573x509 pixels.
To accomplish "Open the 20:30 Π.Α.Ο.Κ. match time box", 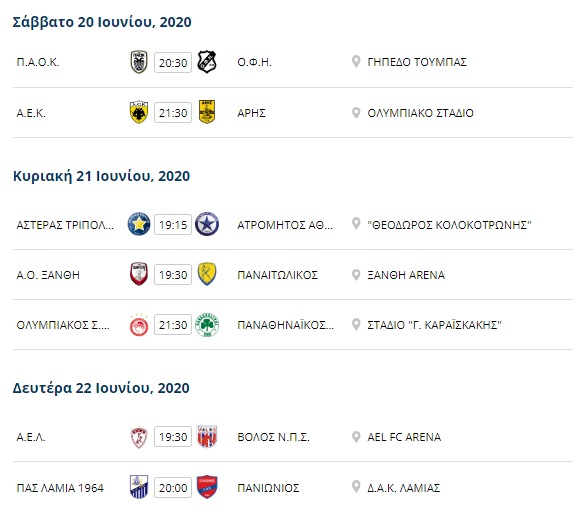I will 173,63.
